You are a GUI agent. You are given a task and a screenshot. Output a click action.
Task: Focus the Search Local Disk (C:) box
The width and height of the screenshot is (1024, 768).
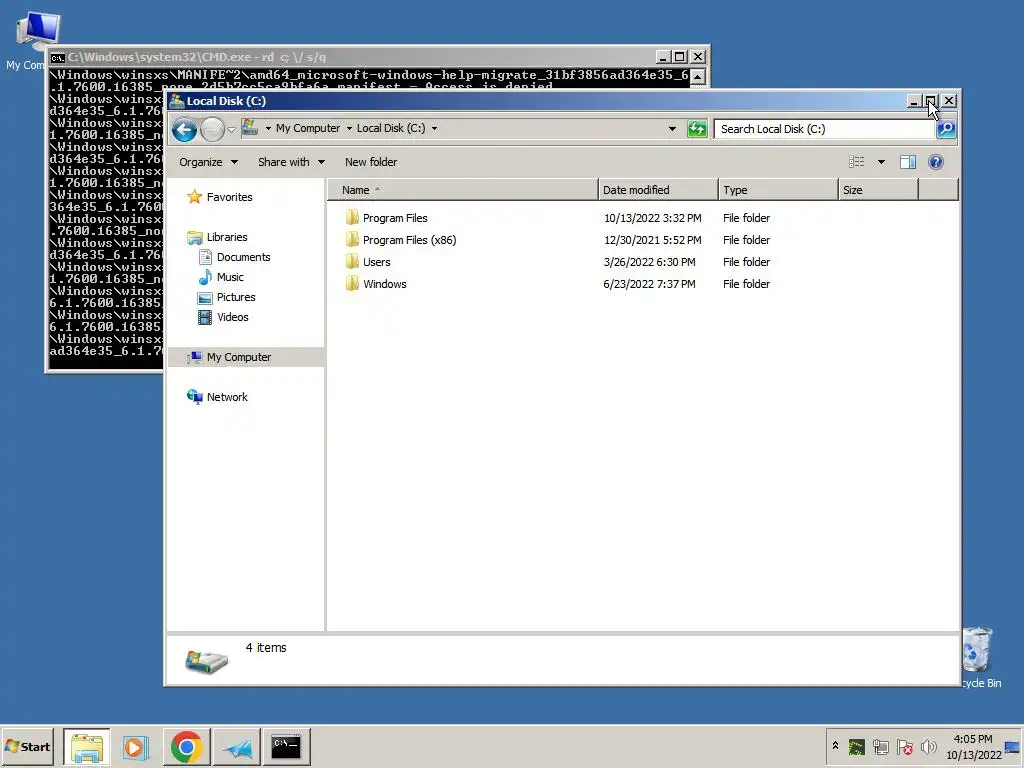coord(824,129)
